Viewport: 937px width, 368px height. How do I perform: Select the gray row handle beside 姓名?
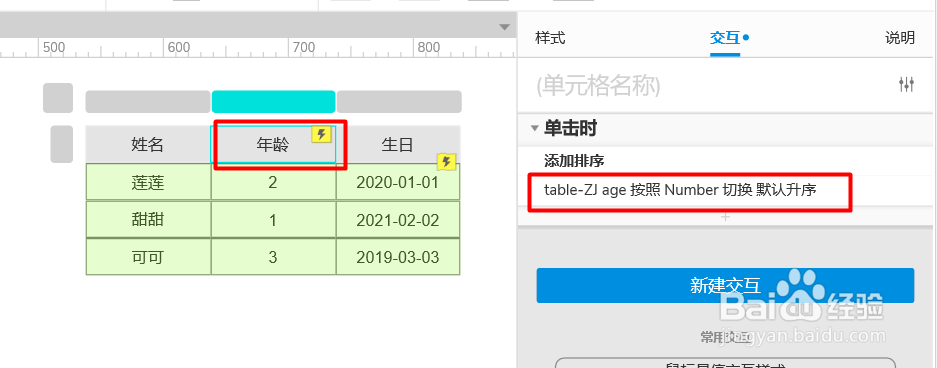62,144
